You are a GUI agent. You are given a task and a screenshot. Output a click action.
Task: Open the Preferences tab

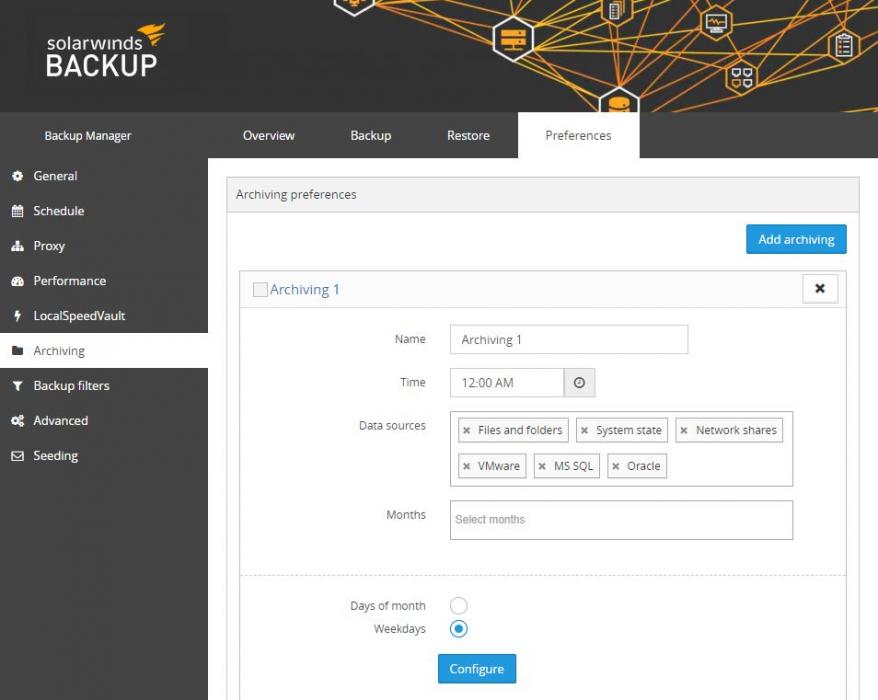578,136
